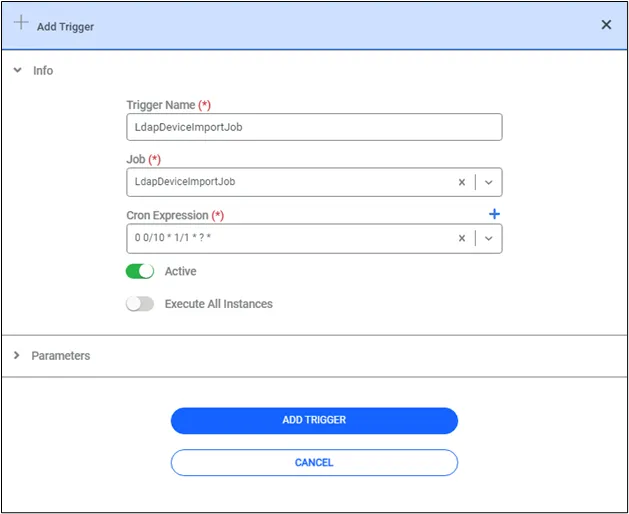Toggle the Active switch off

pyautogui.click(x=140, y=271)
